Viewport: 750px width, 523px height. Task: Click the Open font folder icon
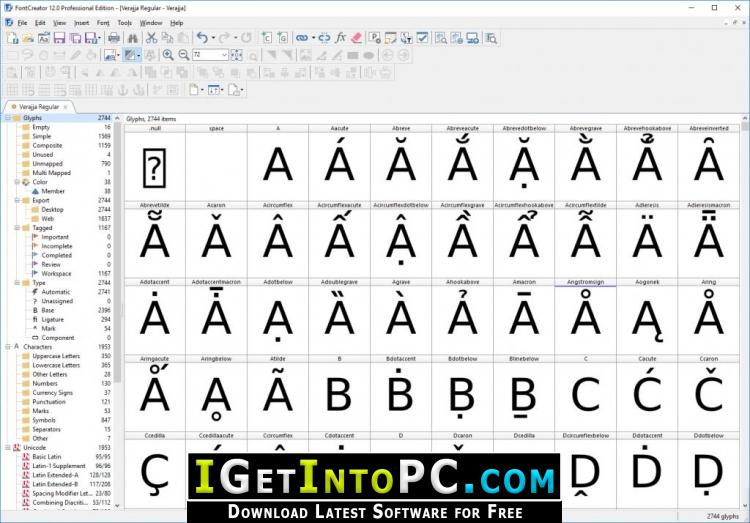click(28, 38)
